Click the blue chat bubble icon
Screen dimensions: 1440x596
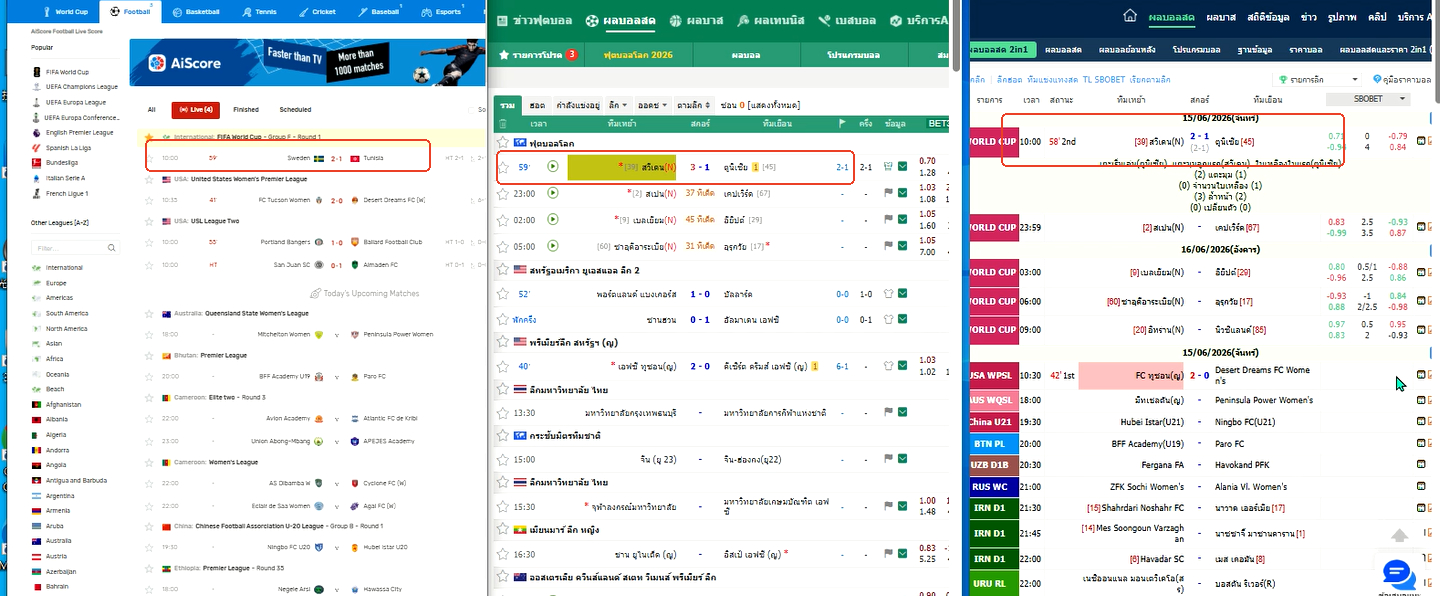pos(1398,573)
